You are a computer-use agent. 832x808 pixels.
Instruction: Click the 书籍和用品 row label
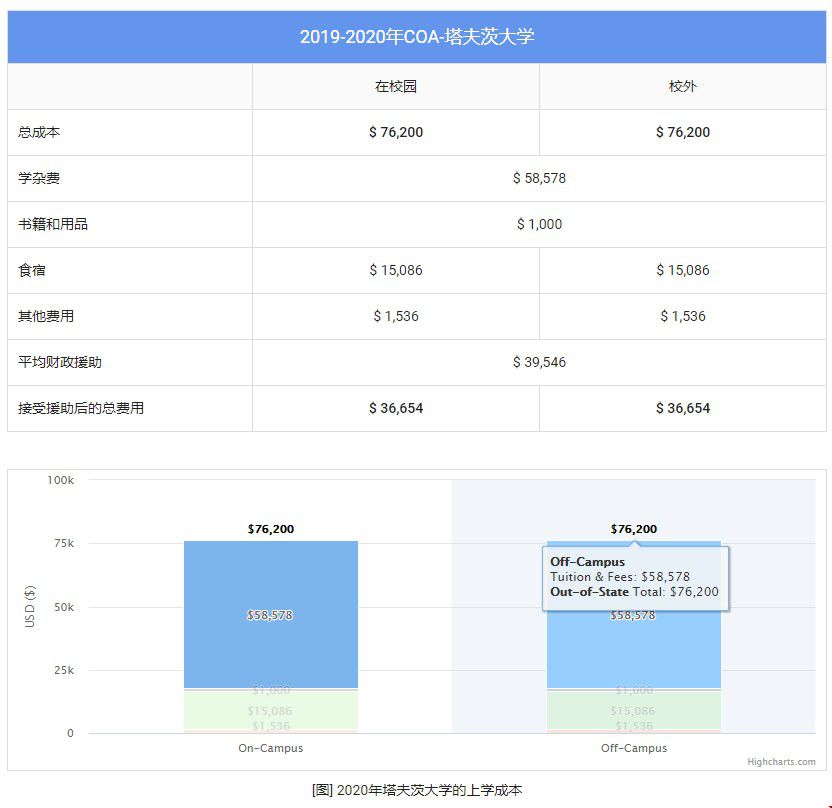tap(53, 224)
